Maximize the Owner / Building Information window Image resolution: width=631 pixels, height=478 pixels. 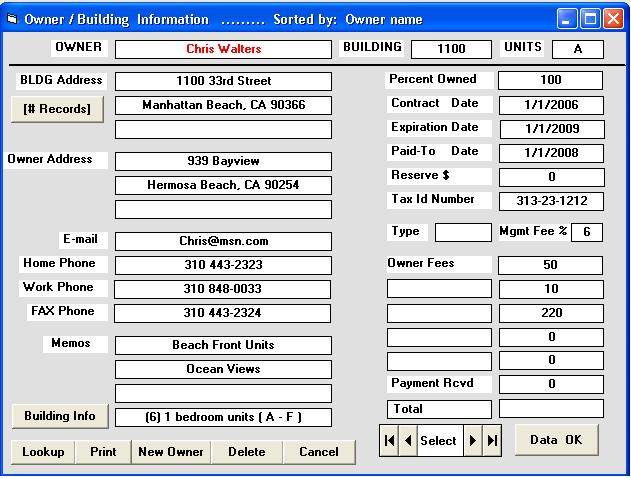point(591,19)
